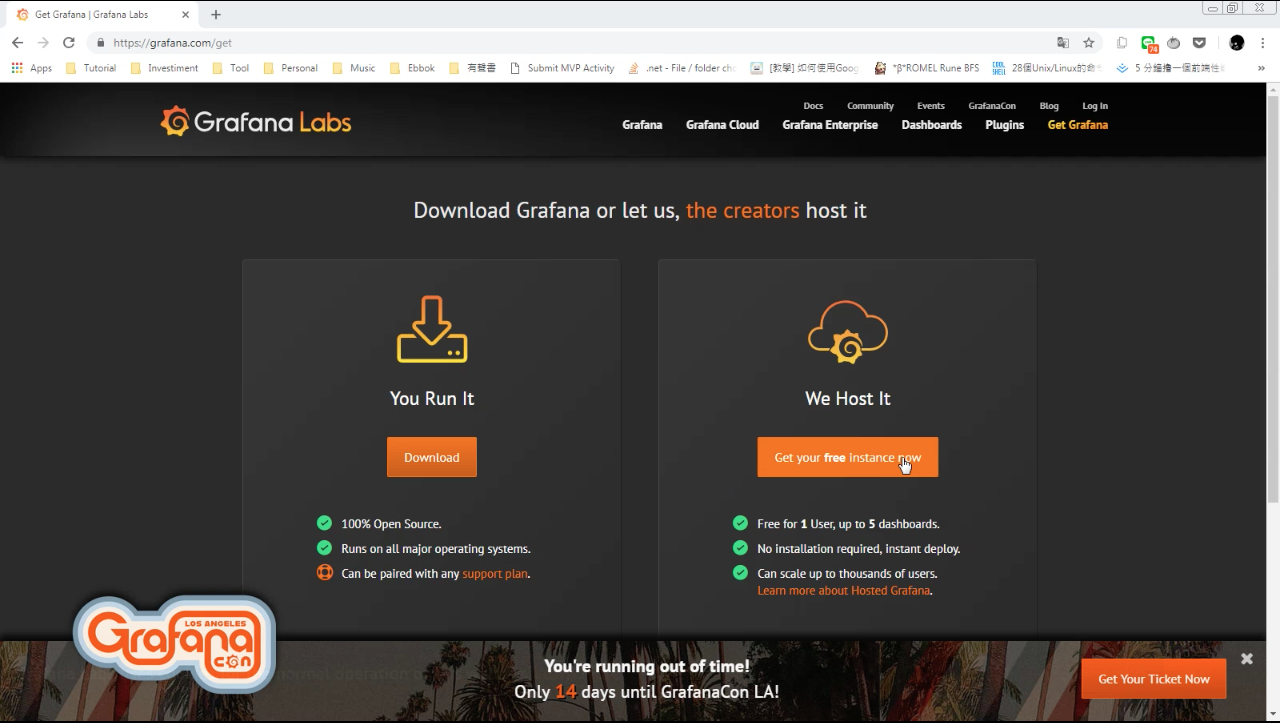Bookmark this page with the star icon
The image size is (1280, 723).
(x=1089, y=43)
